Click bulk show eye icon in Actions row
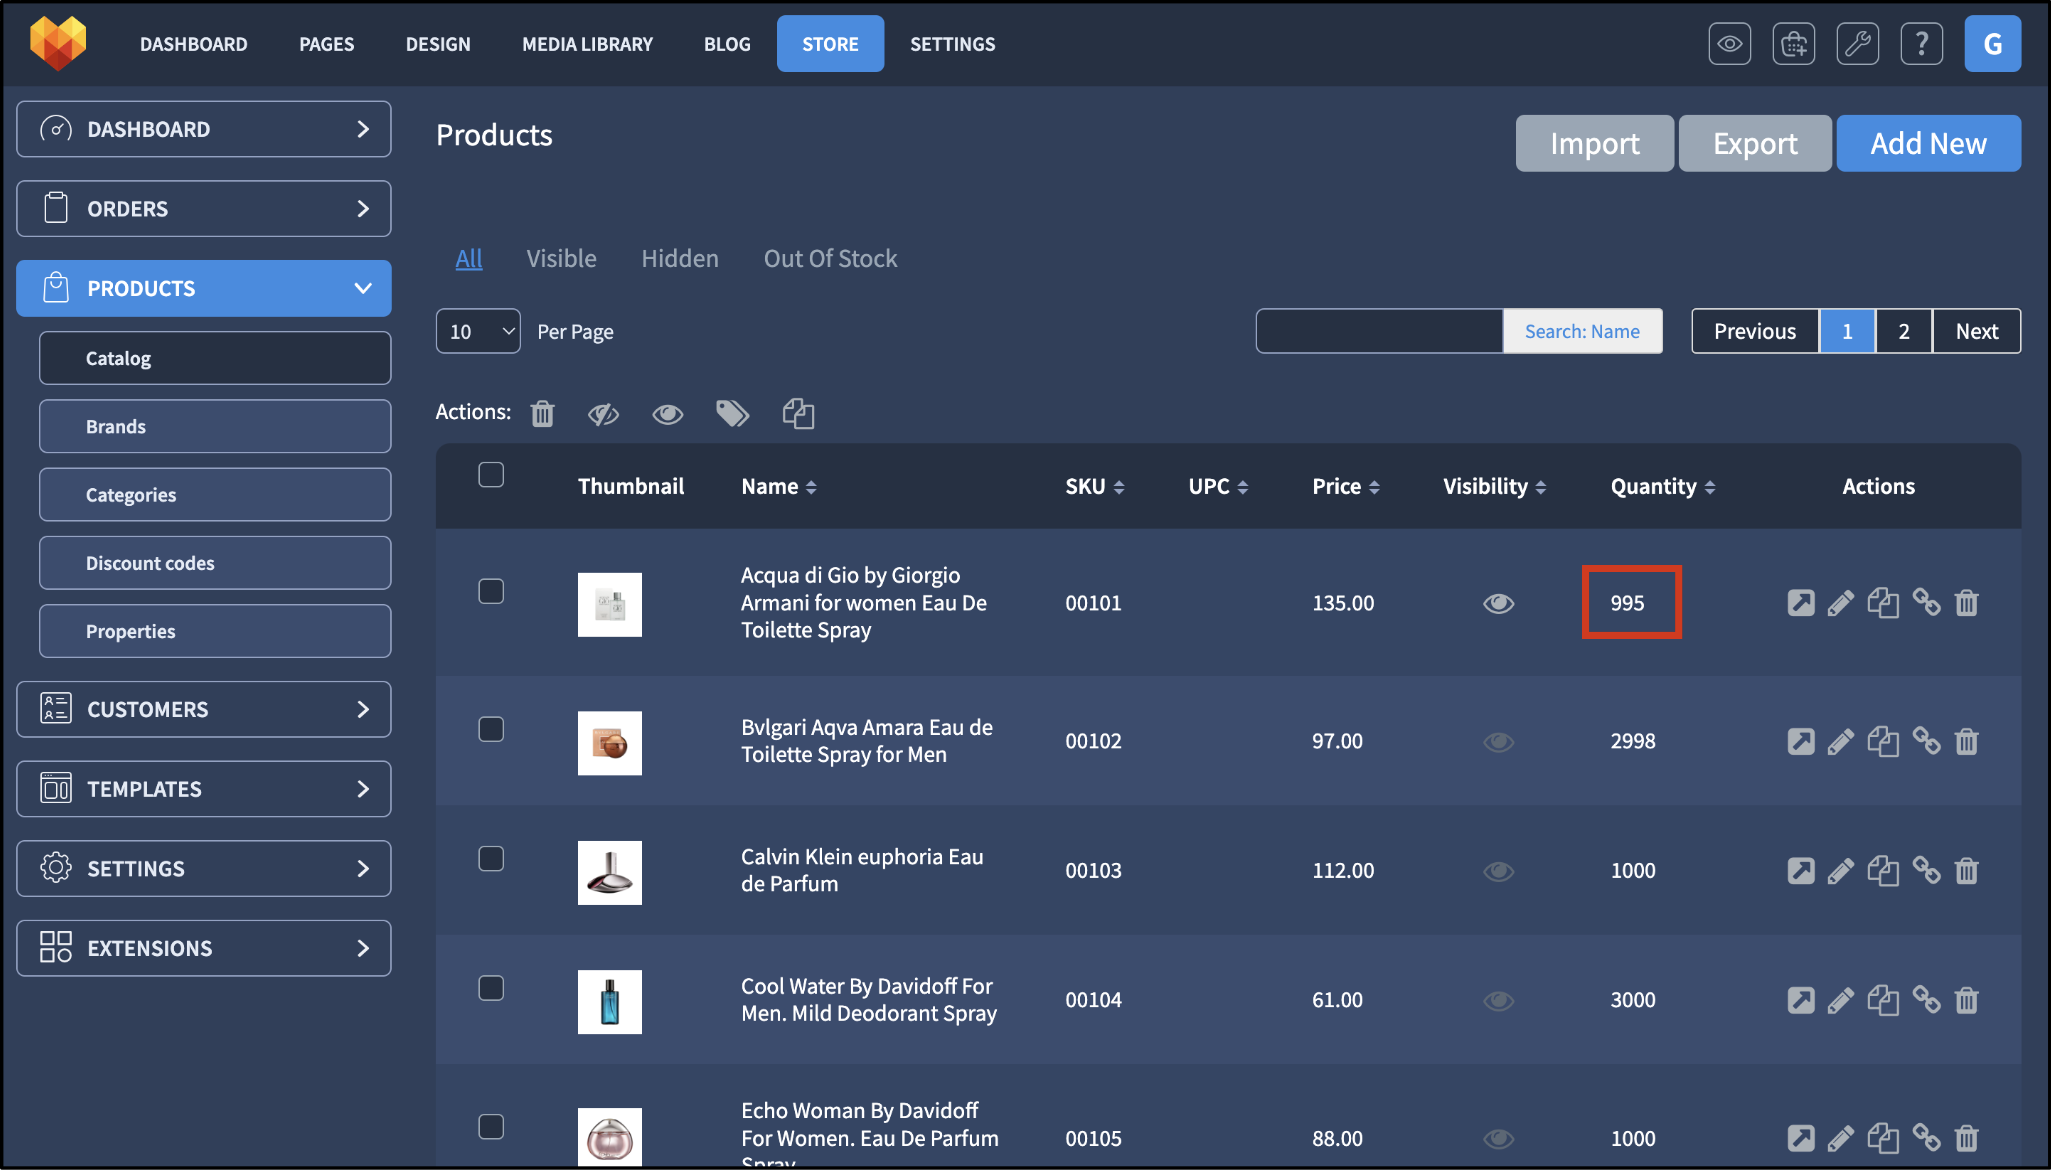Viewport: 2051px width, 1170px height. pos(667,413)
